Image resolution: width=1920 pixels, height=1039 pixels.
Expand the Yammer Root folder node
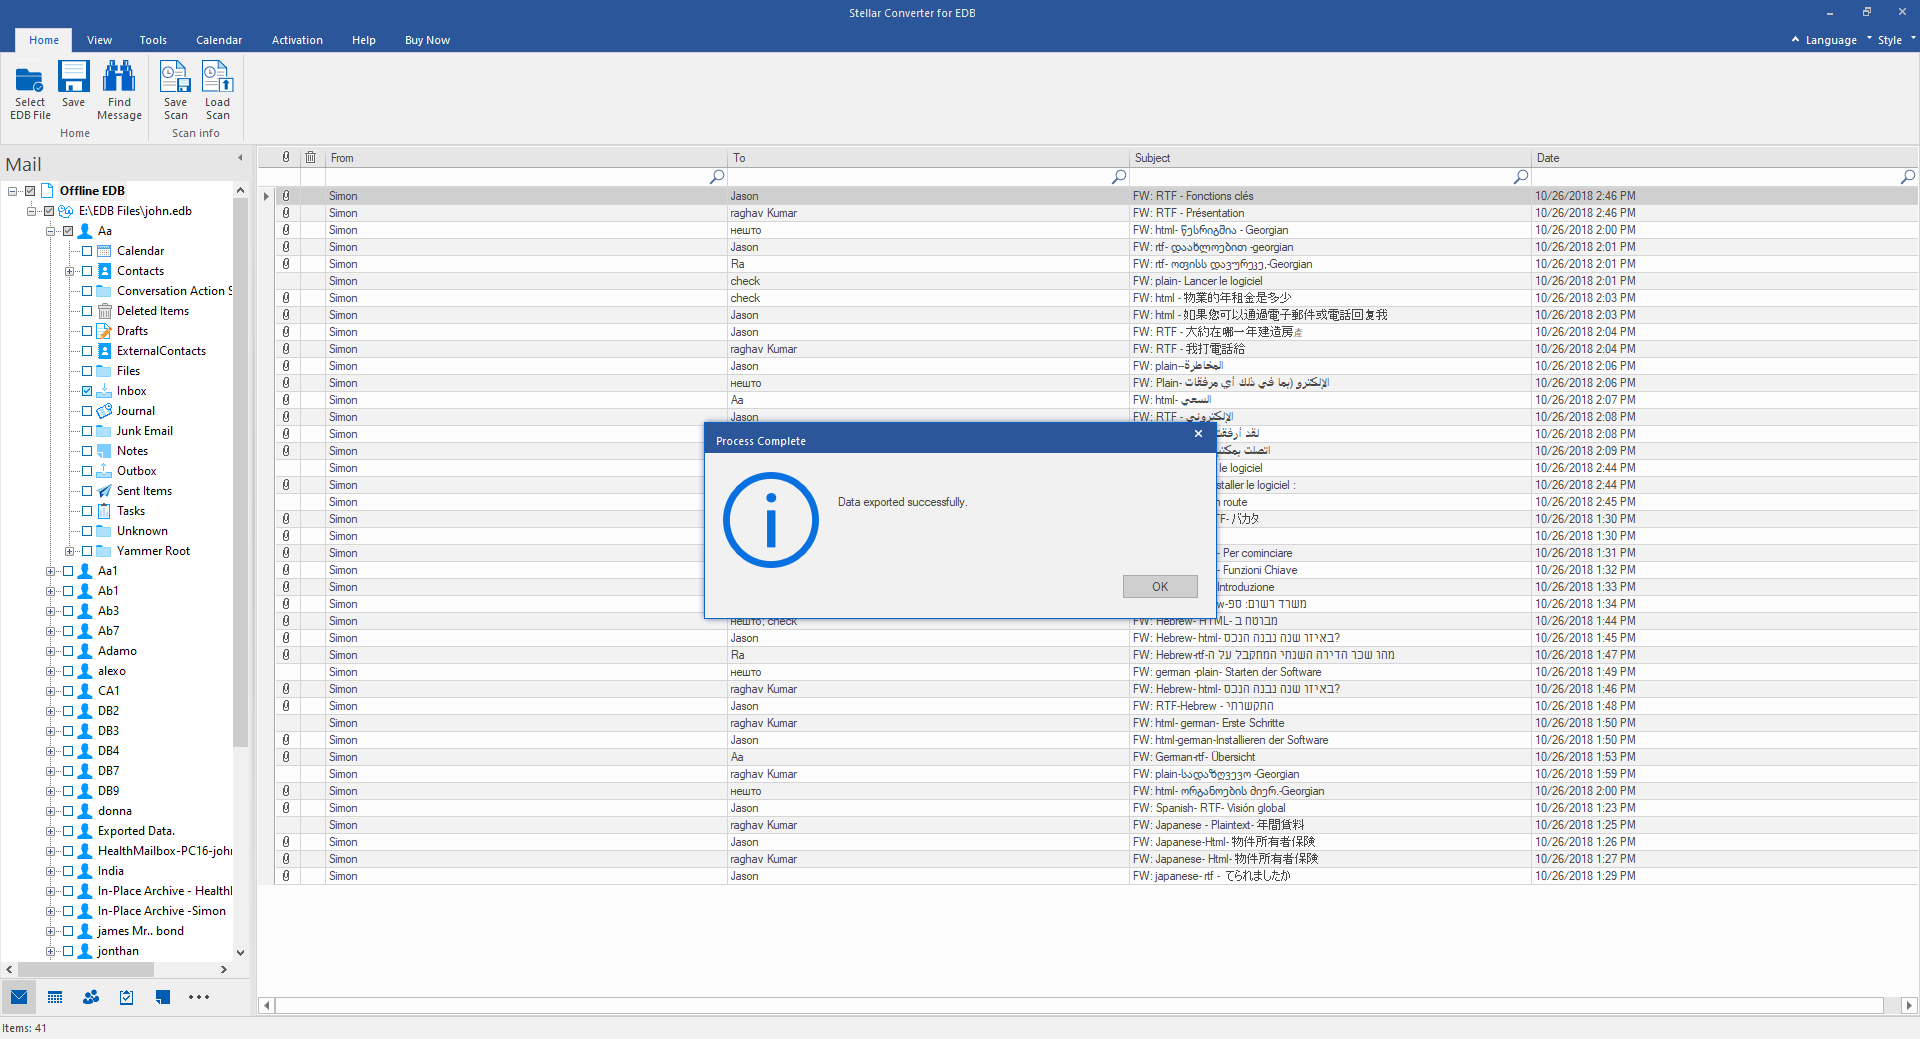(x=69, y=551)
